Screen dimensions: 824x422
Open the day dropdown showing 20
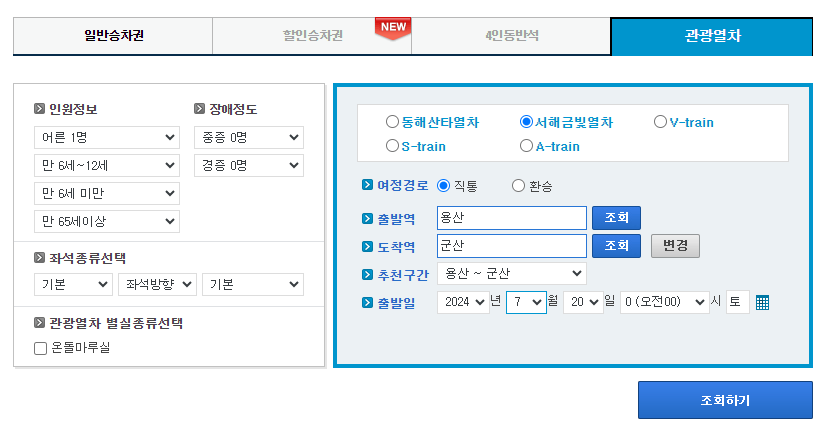583,302
